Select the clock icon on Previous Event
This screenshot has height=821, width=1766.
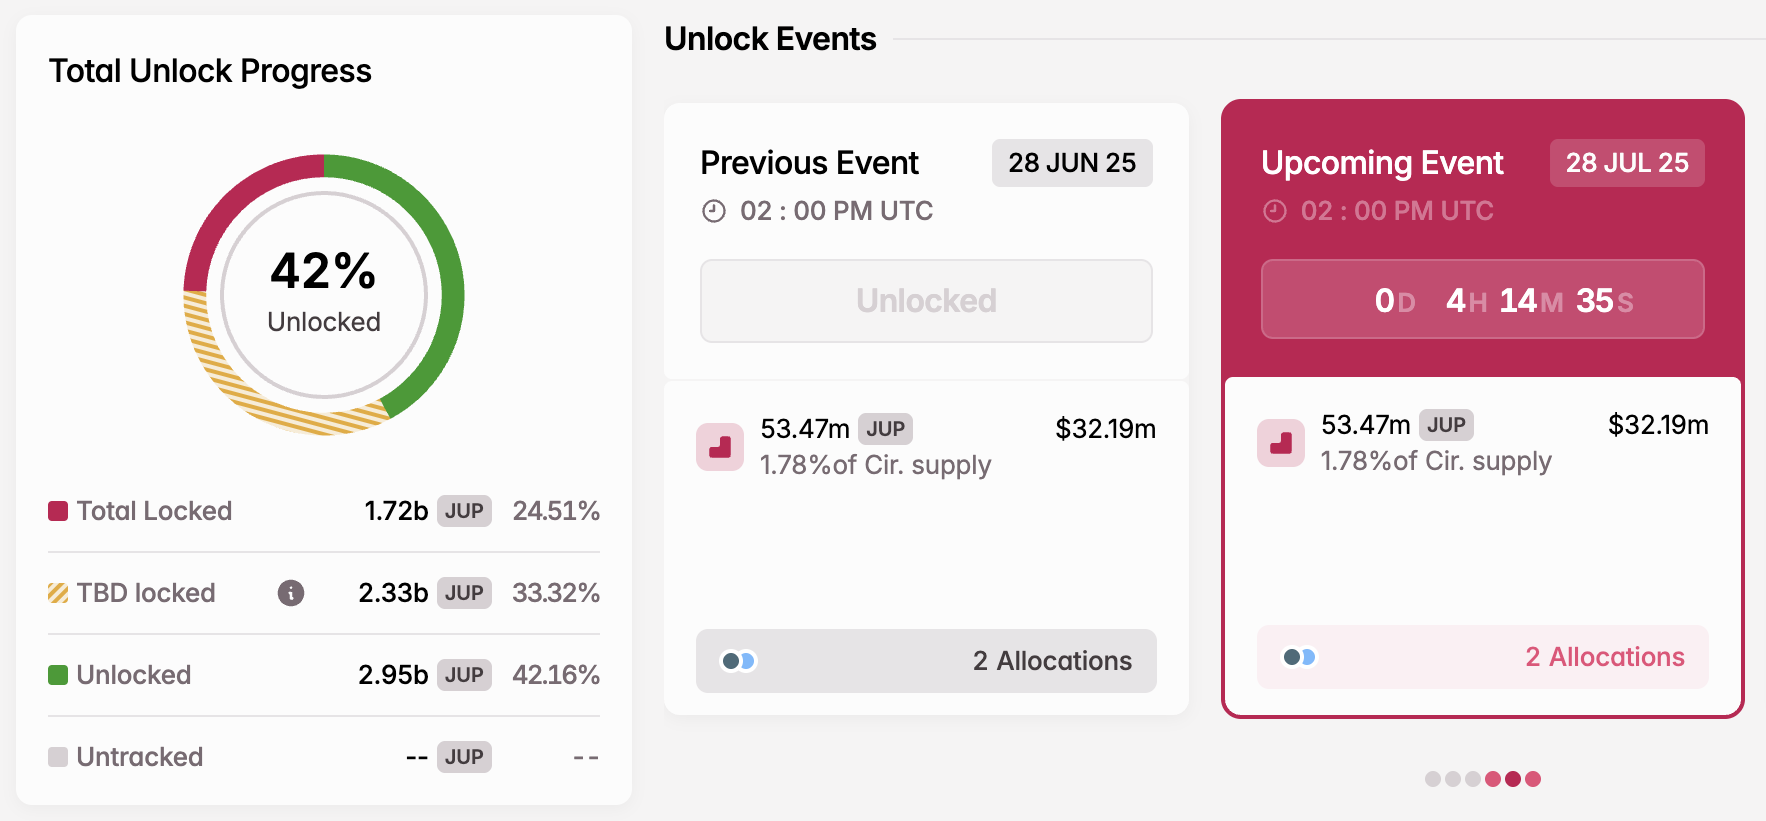[x=712, y=211]
